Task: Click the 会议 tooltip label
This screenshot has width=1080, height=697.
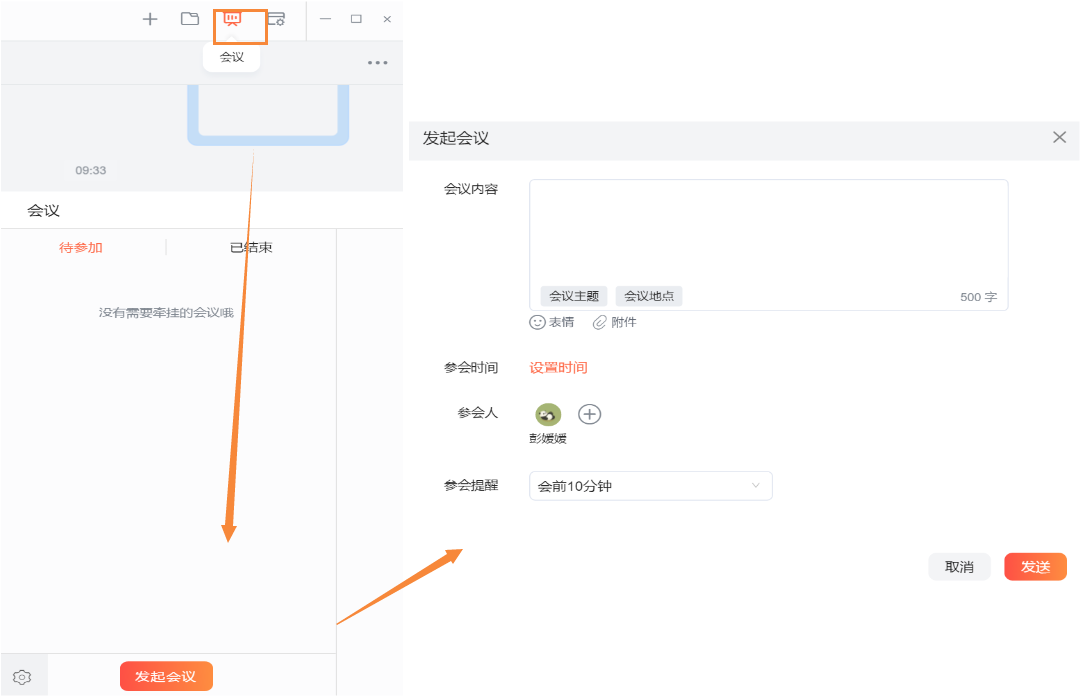Action: 232,57
